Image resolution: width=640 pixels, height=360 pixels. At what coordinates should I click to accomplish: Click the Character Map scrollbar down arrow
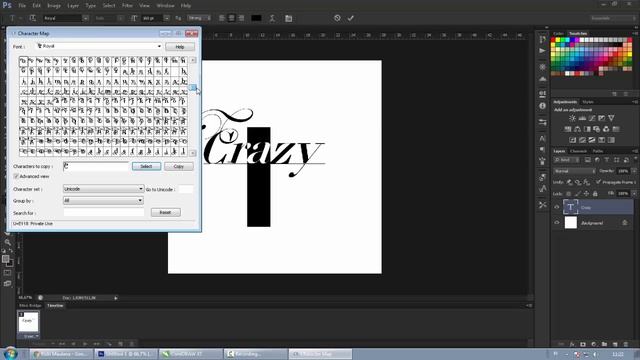(x=193, y=153)
